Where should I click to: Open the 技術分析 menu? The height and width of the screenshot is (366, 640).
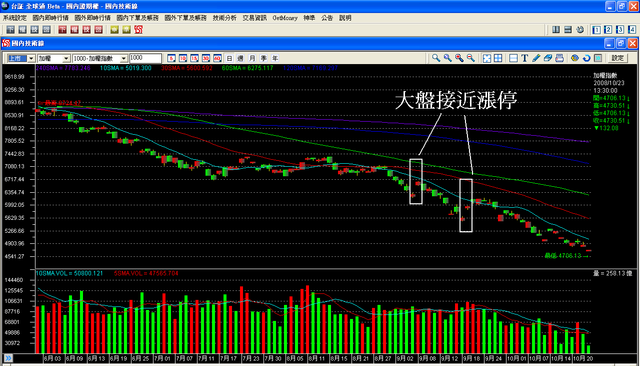pyautogui.click(x=224, y=18)
